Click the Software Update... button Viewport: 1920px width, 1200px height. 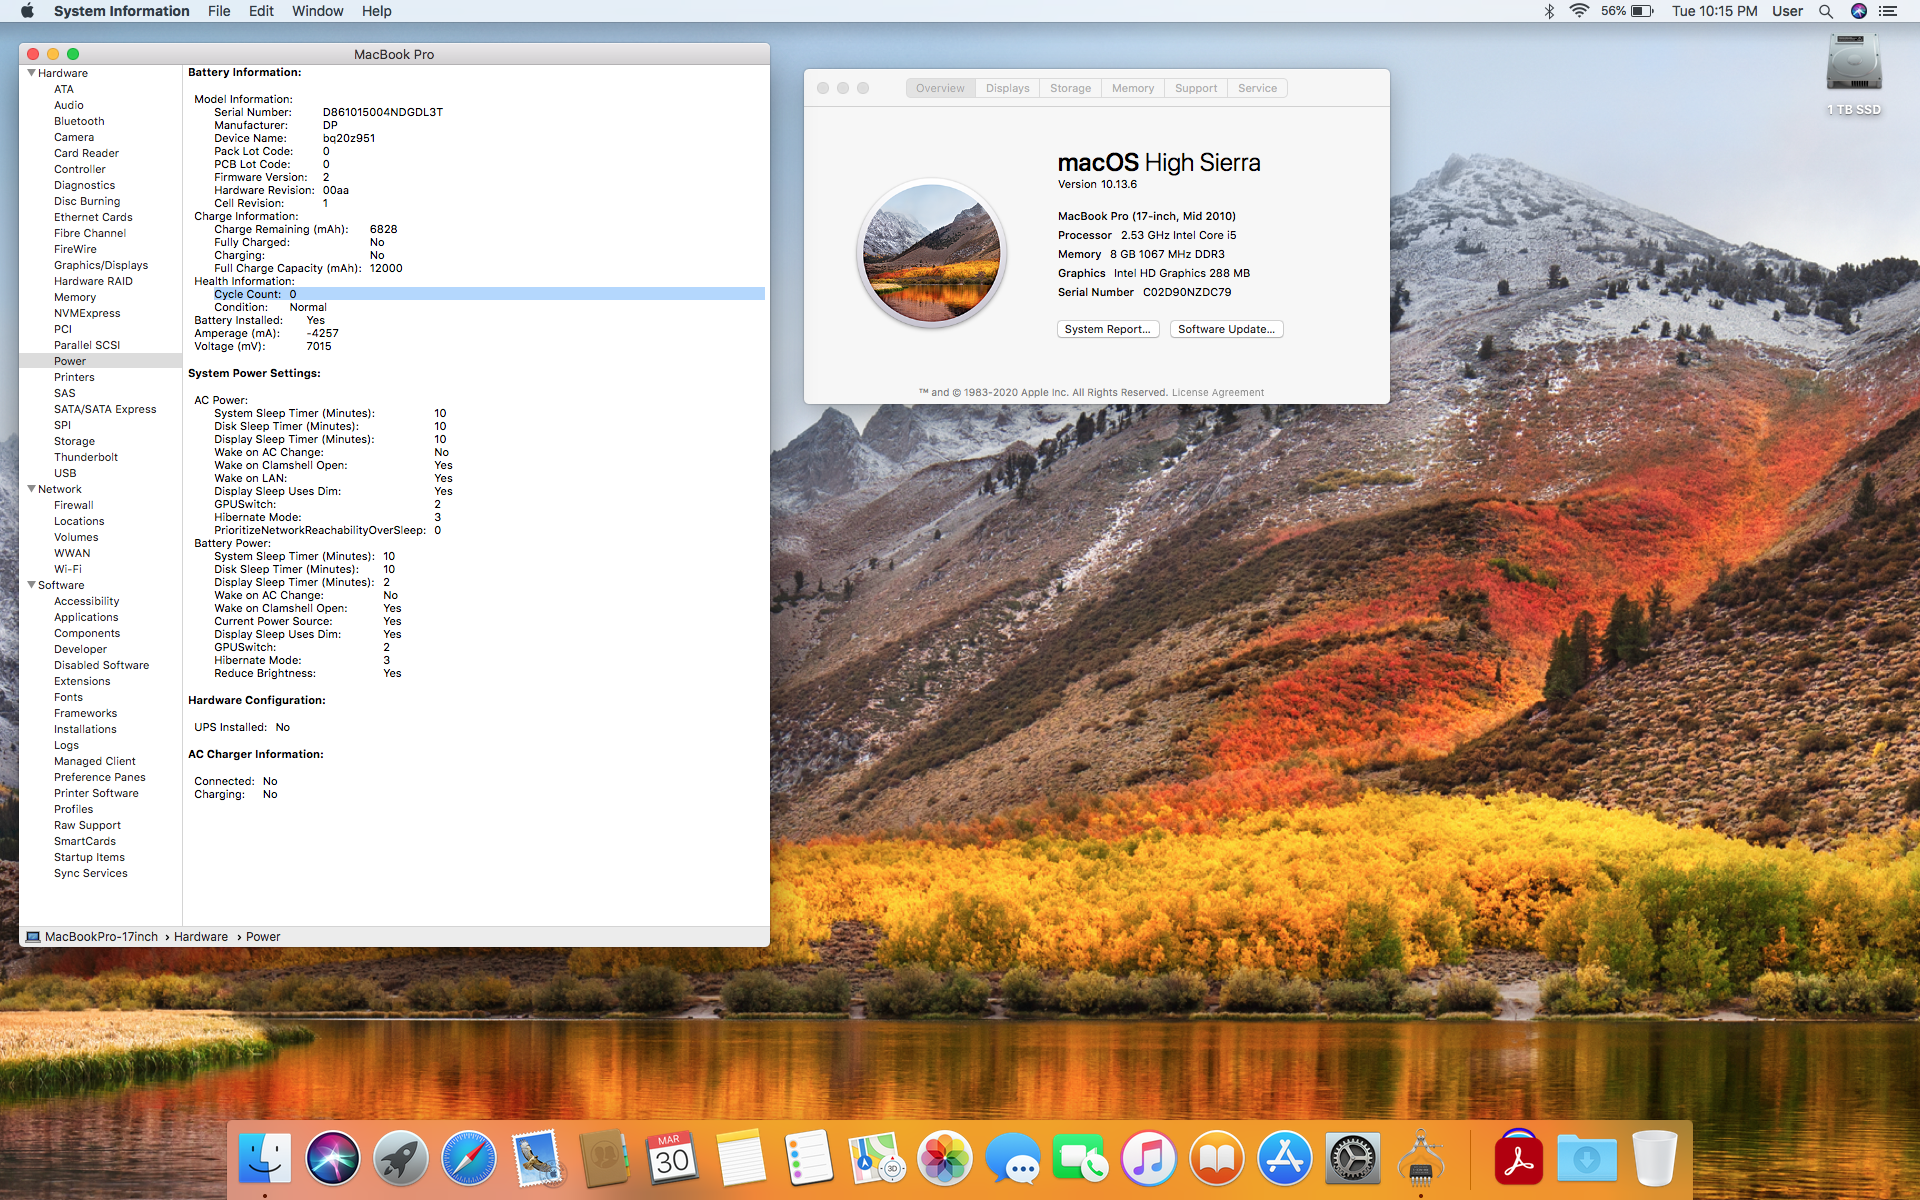click(1226, 329)
